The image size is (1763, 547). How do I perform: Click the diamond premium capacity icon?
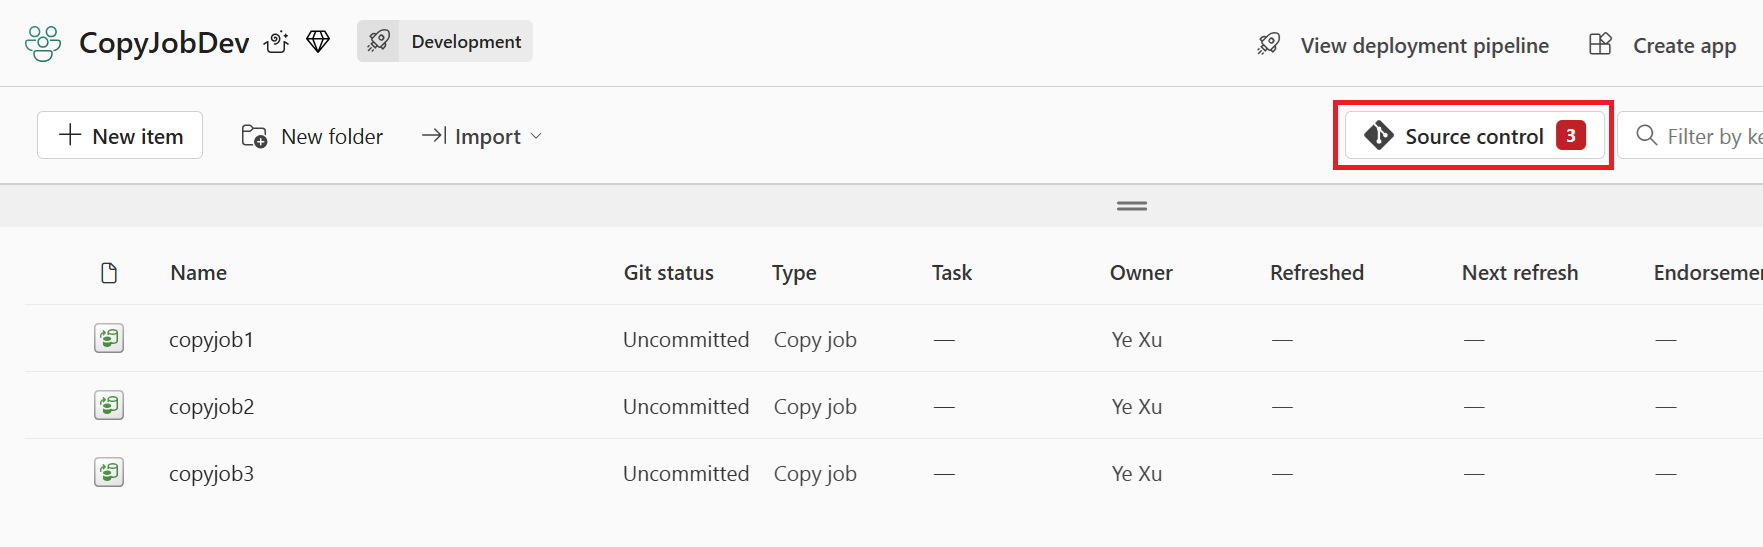click(x=318, y=42)
